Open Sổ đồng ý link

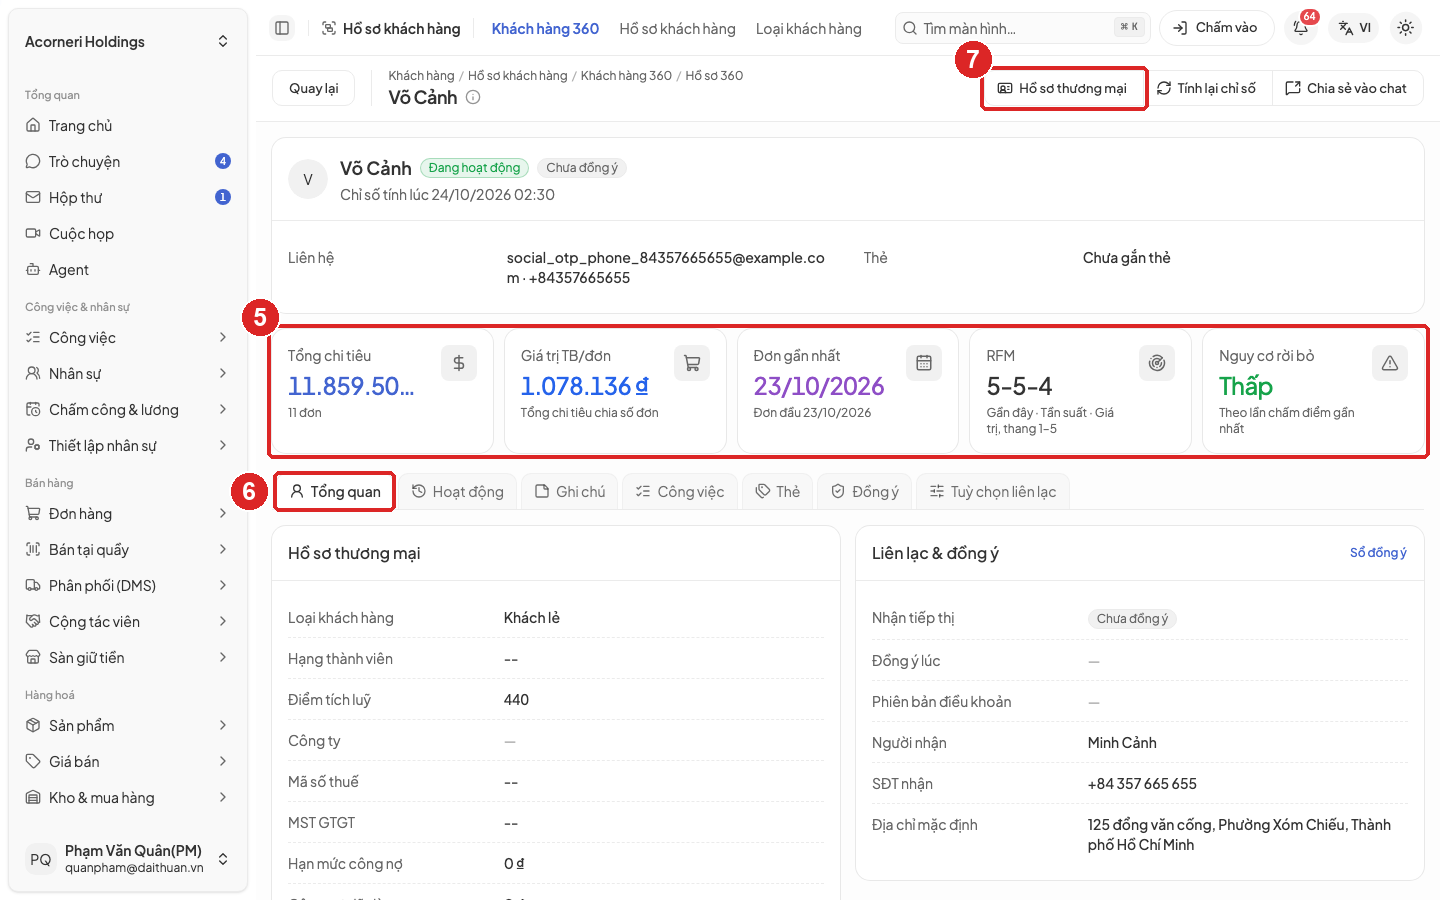click(1378, 553)
